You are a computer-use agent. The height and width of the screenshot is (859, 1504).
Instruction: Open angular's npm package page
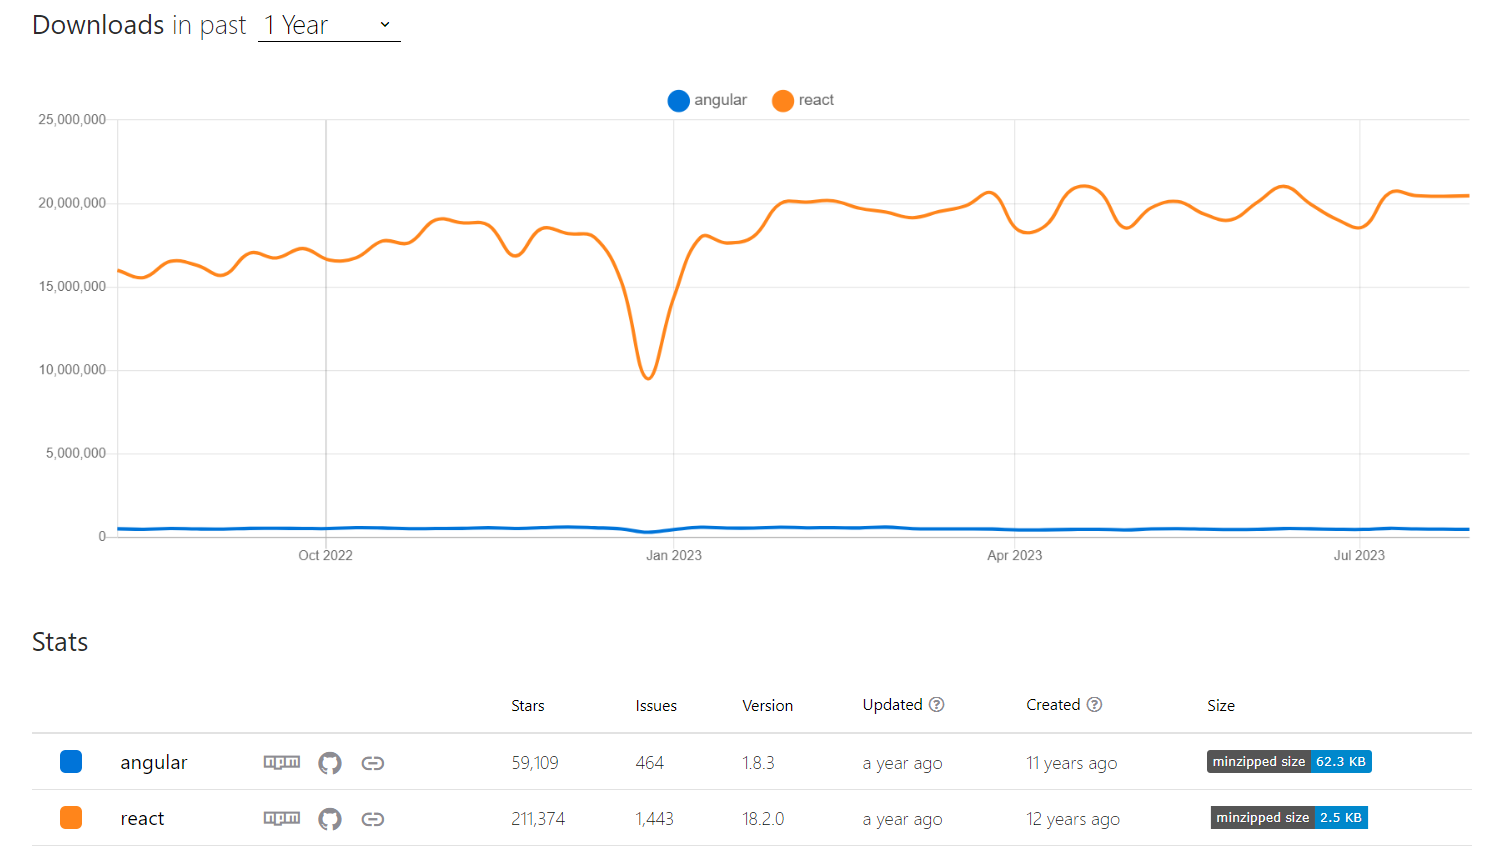click(281, 762)
